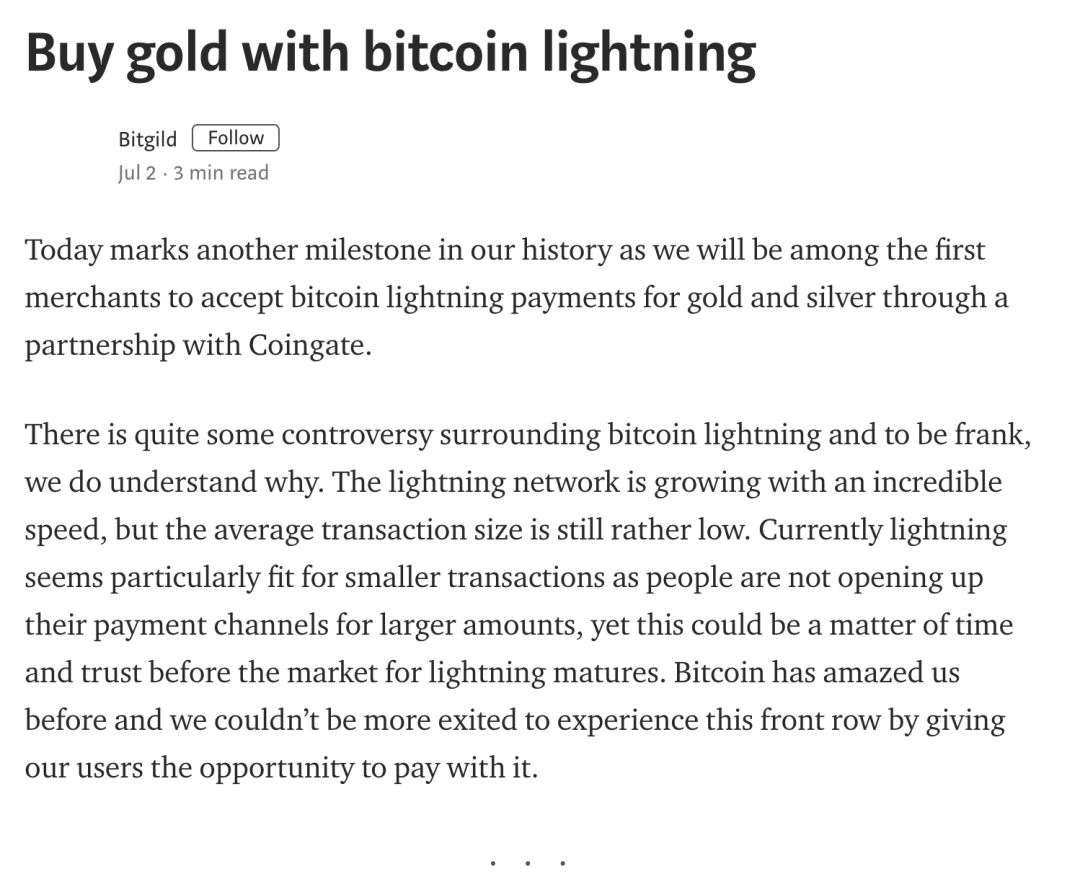Click the misspelled word 'exited' in the text
Viewport: 1080px width, 877px height.
[x=477, y=720]
